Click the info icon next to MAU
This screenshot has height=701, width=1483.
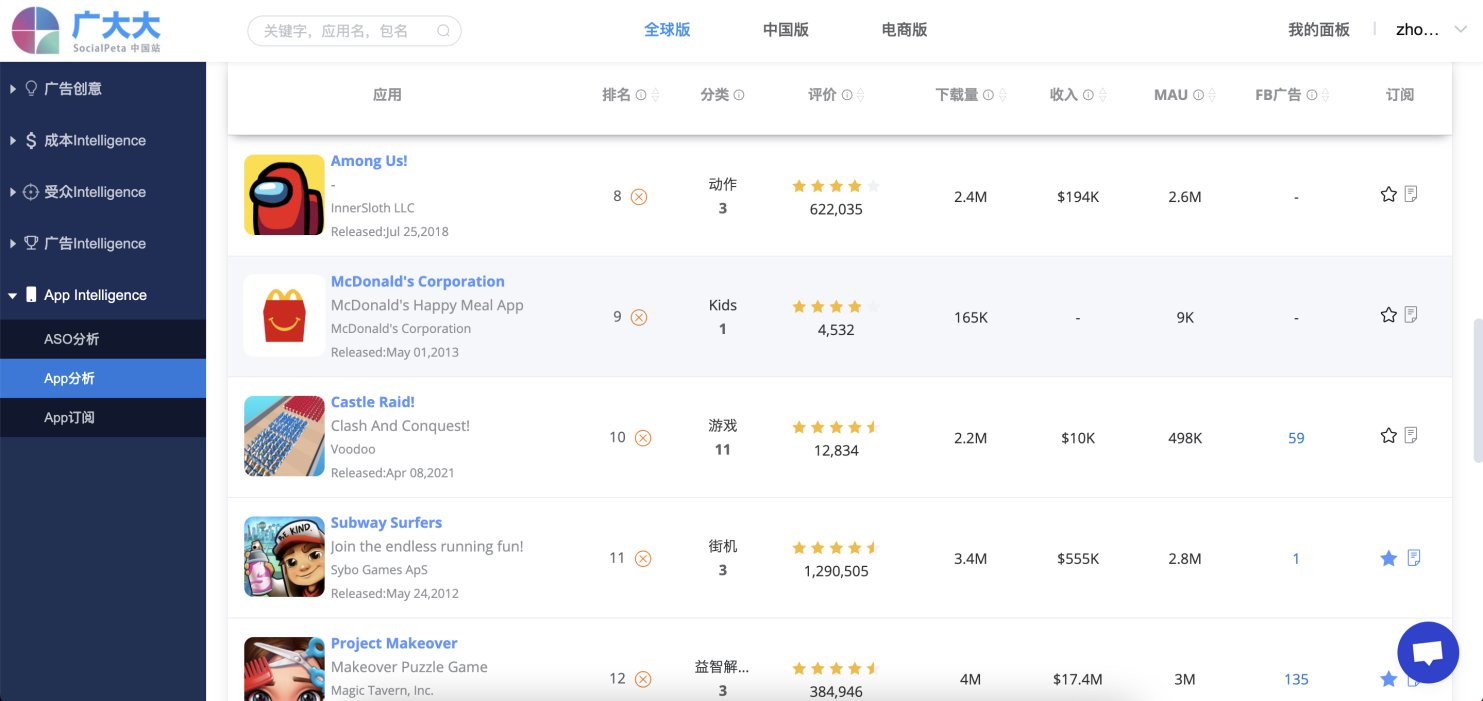tap(1198, 95)
